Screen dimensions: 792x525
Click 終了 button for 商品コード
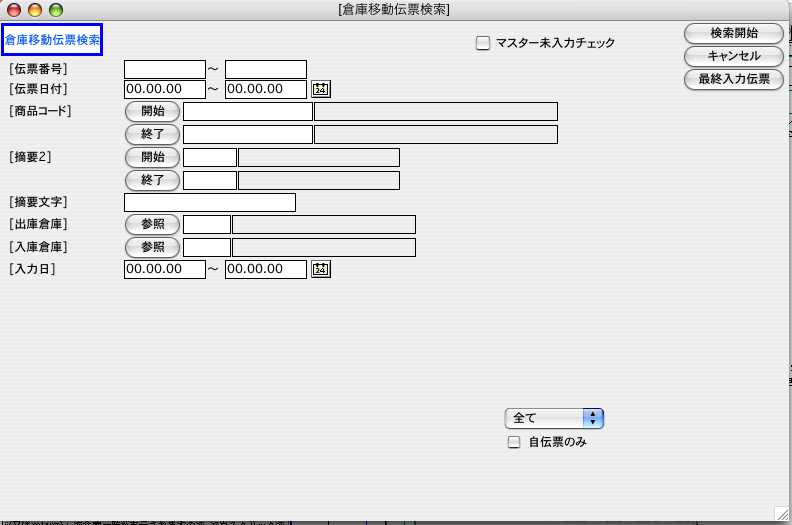[152, 134]
